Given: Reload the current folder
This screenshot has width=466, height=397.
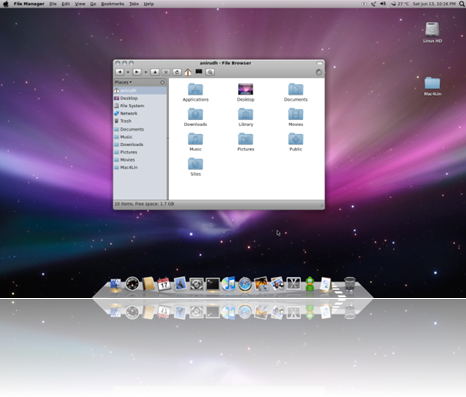Looking at the screenshot, I should click(177, 72).
